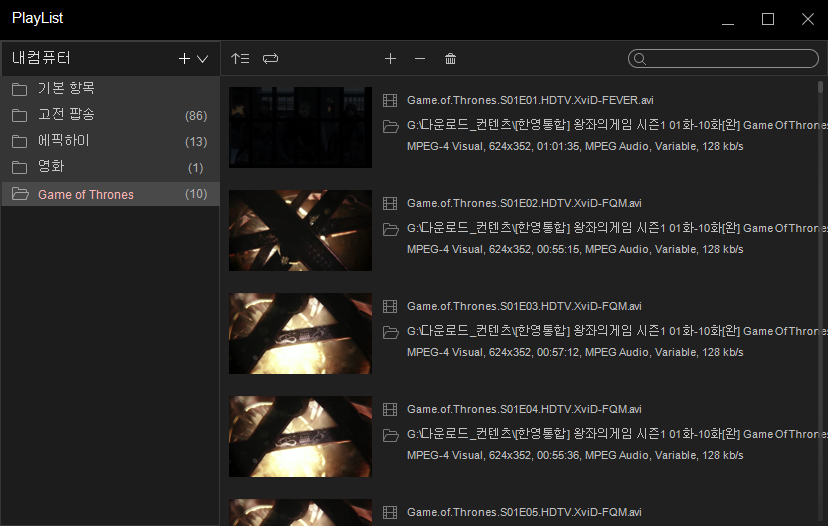Click the 에픽하이 folder icon

pyautogui.click(x=20, y=141)
